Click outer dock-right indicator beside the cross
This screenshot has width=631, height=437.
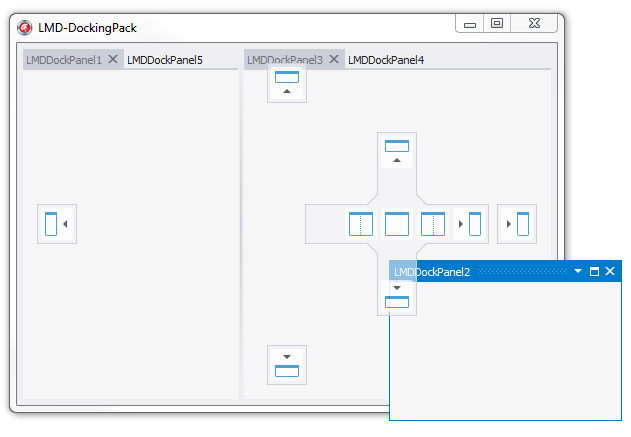(517, 224)
